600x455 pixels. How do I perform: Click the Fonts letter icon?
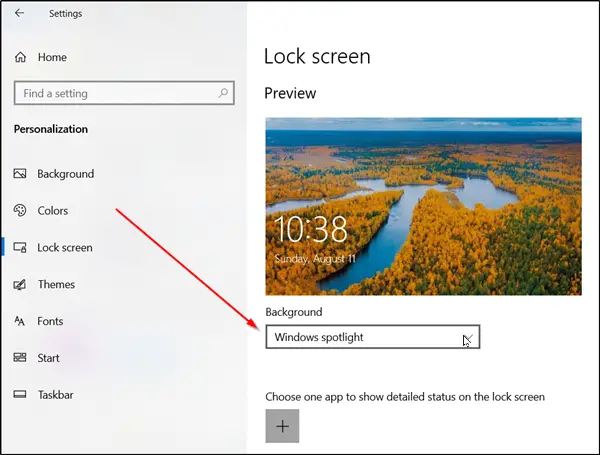click(20, 321)
